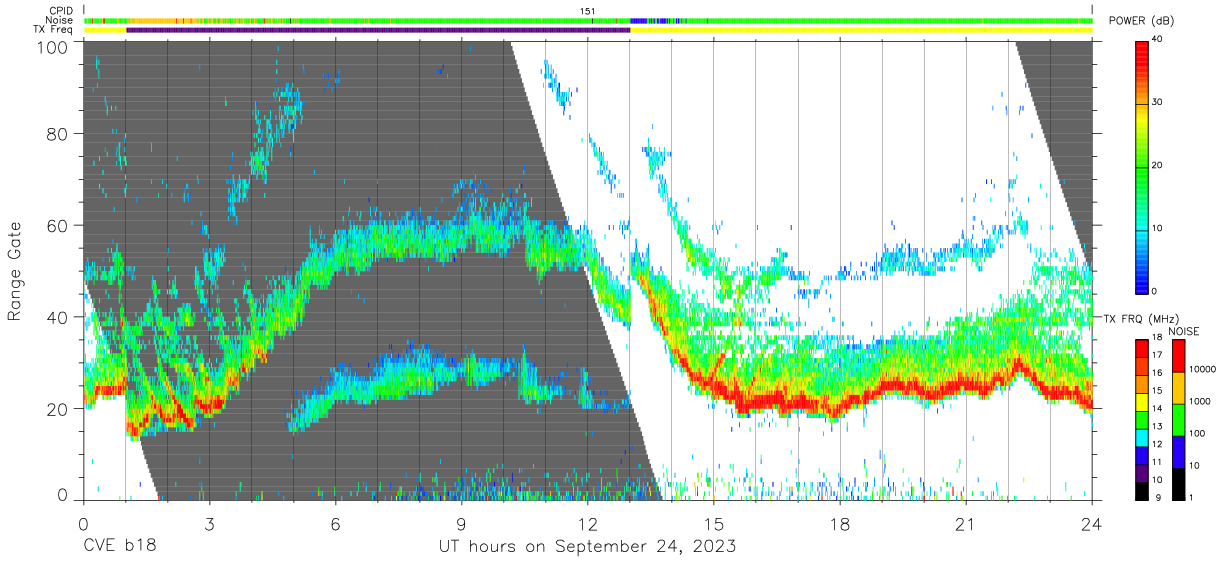Click the black bottom block of NOISE scale
Screen dimensions: 1228x567
(1177, 484)
